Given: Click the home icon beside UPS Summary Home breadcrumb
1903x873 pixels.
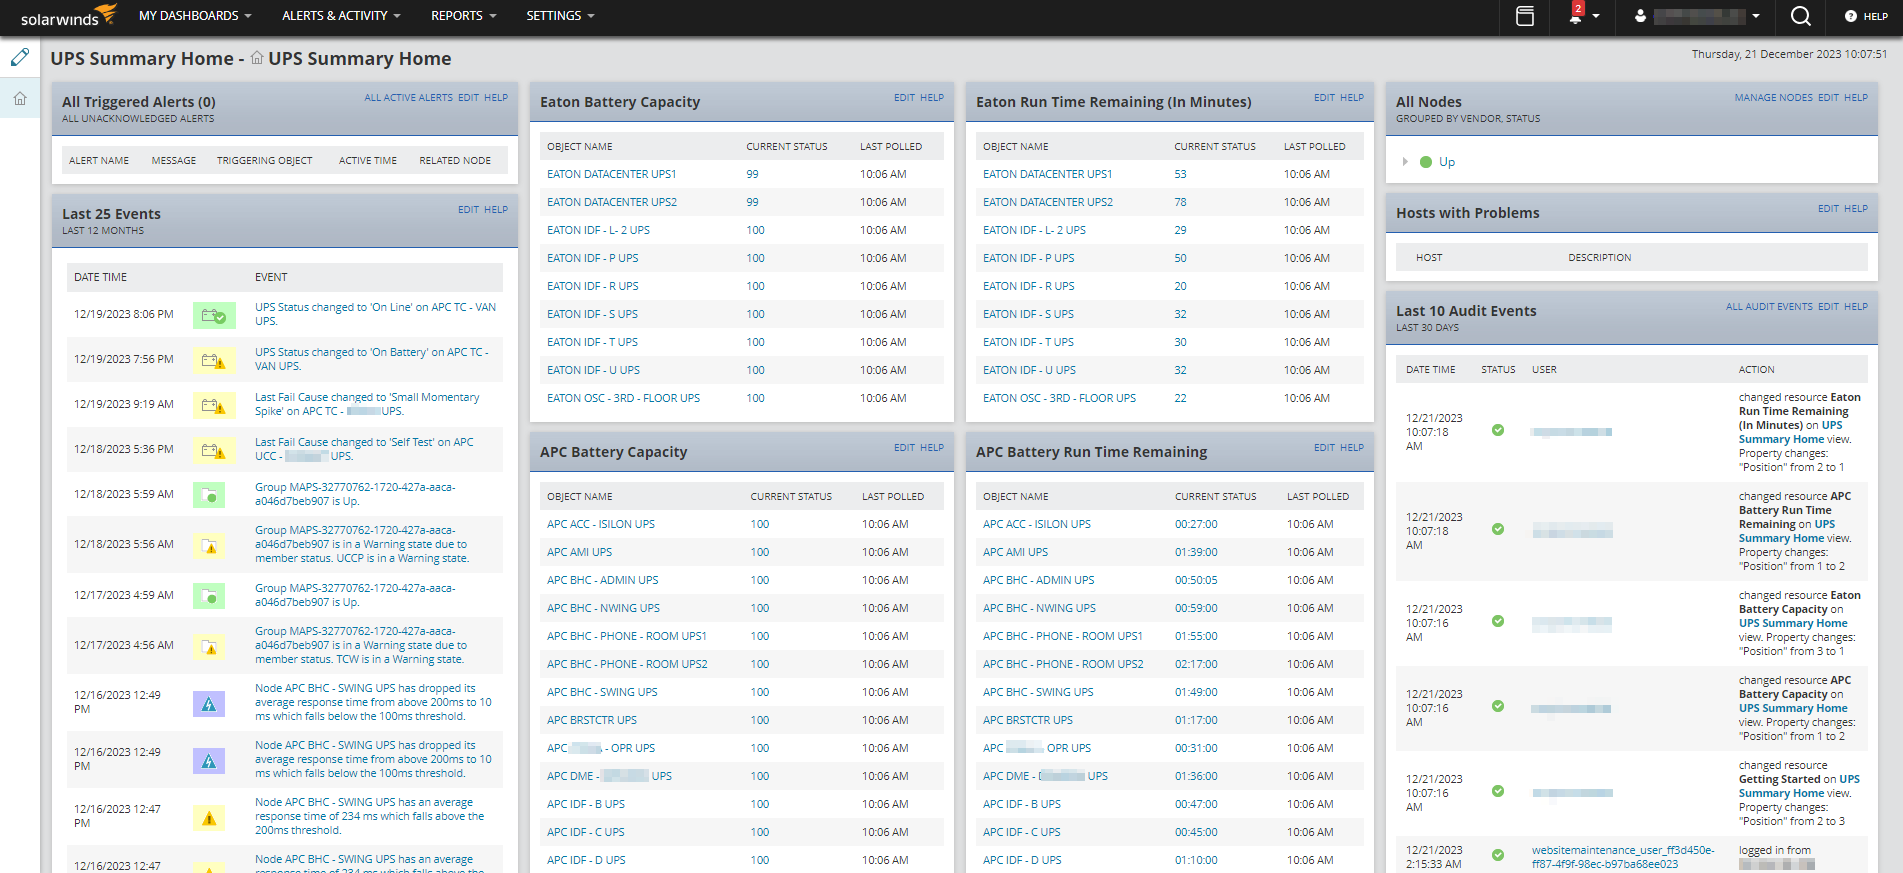Looking at the screenshot, I should pyautogui.click(x=257, y=58).
